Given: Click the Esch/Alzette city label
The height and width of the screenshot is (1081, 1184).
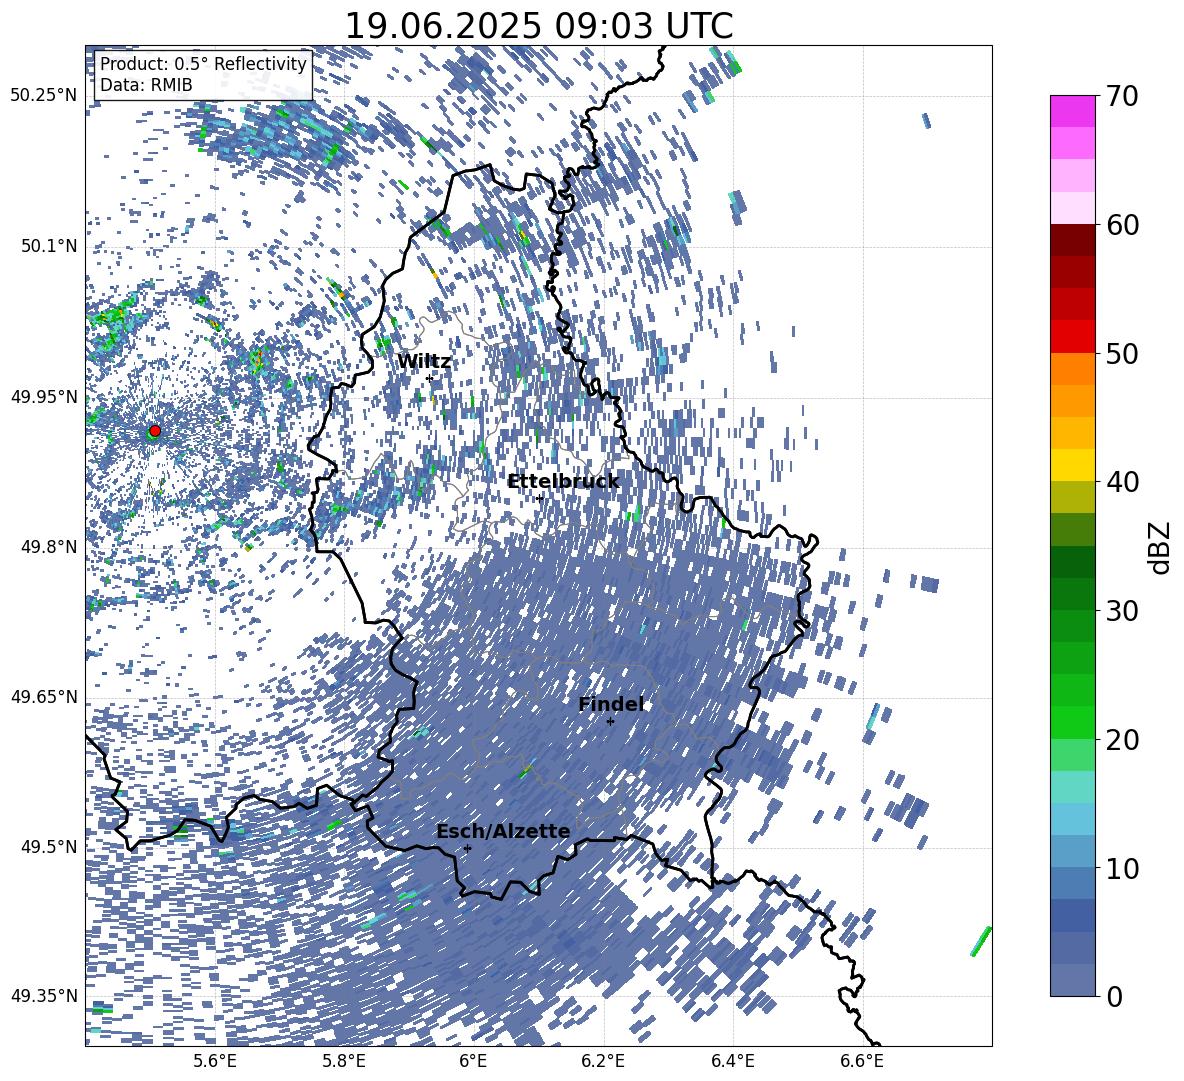Looking at the screenshot, I should tap(503, 831).
